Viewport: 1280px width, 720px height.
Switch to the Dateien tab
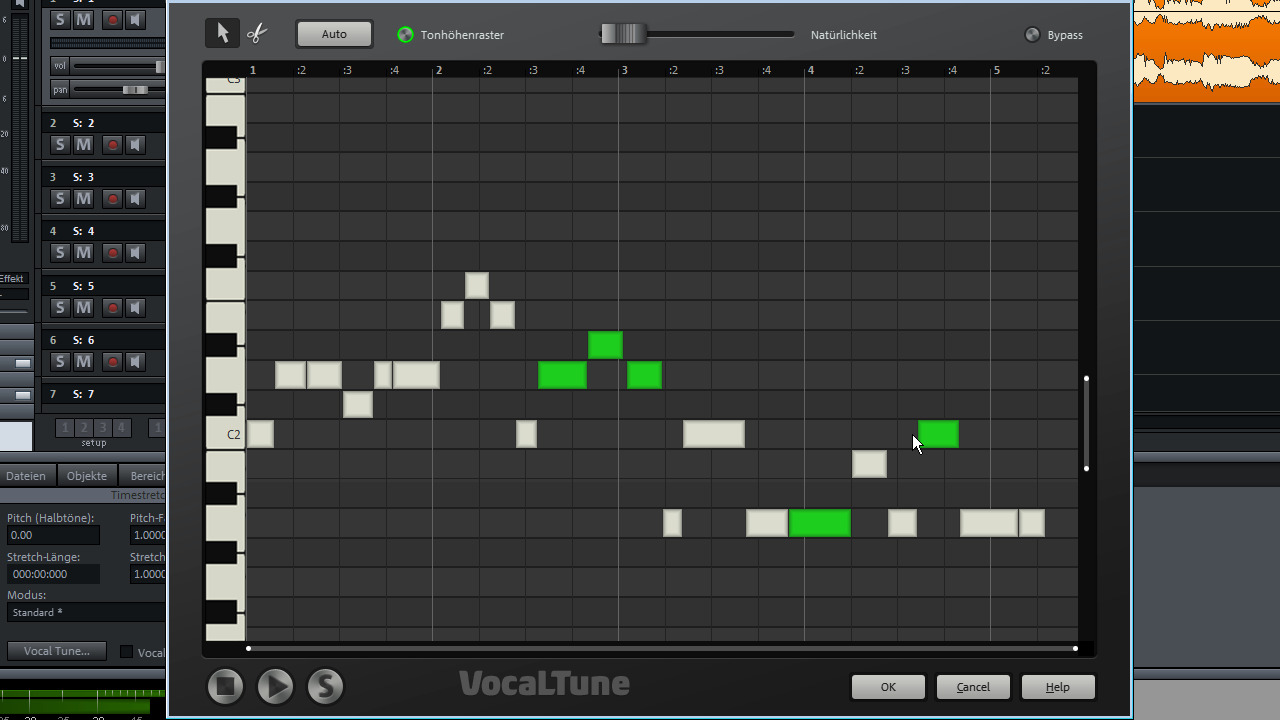pos(26,476)
